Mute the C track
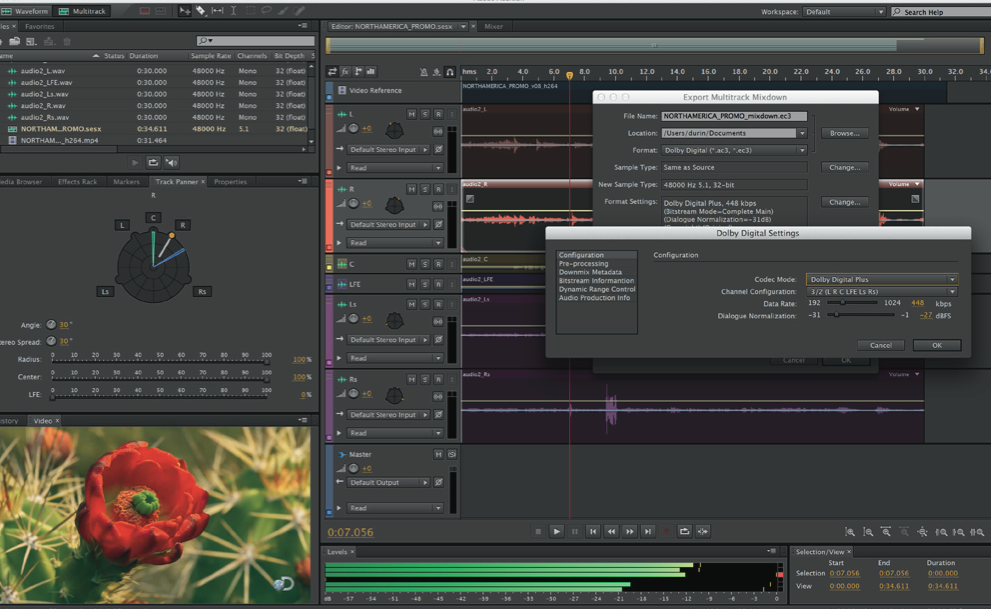The image size is (991, 609). click(x=411, y=264)
